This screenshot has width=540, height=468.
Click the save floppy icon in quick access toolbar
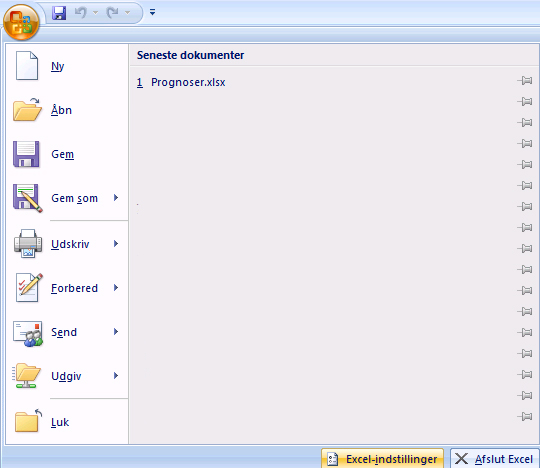(59, 13)
